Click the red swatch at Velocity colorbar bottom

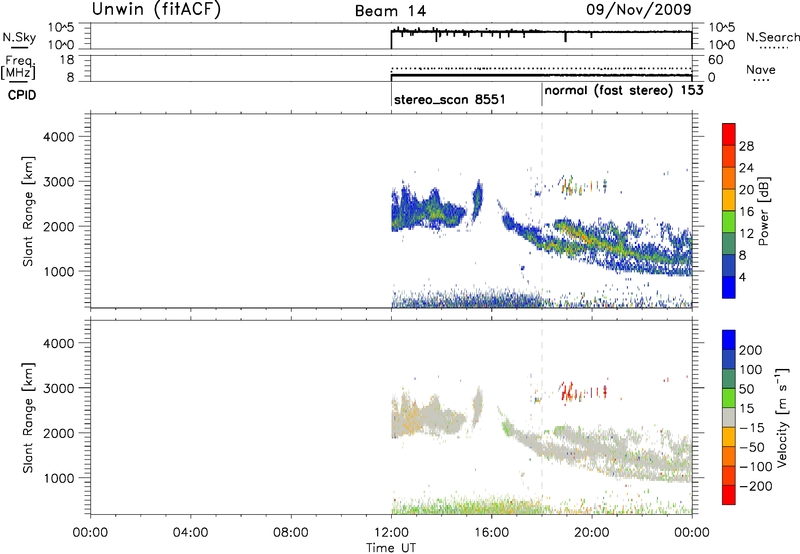729,495
